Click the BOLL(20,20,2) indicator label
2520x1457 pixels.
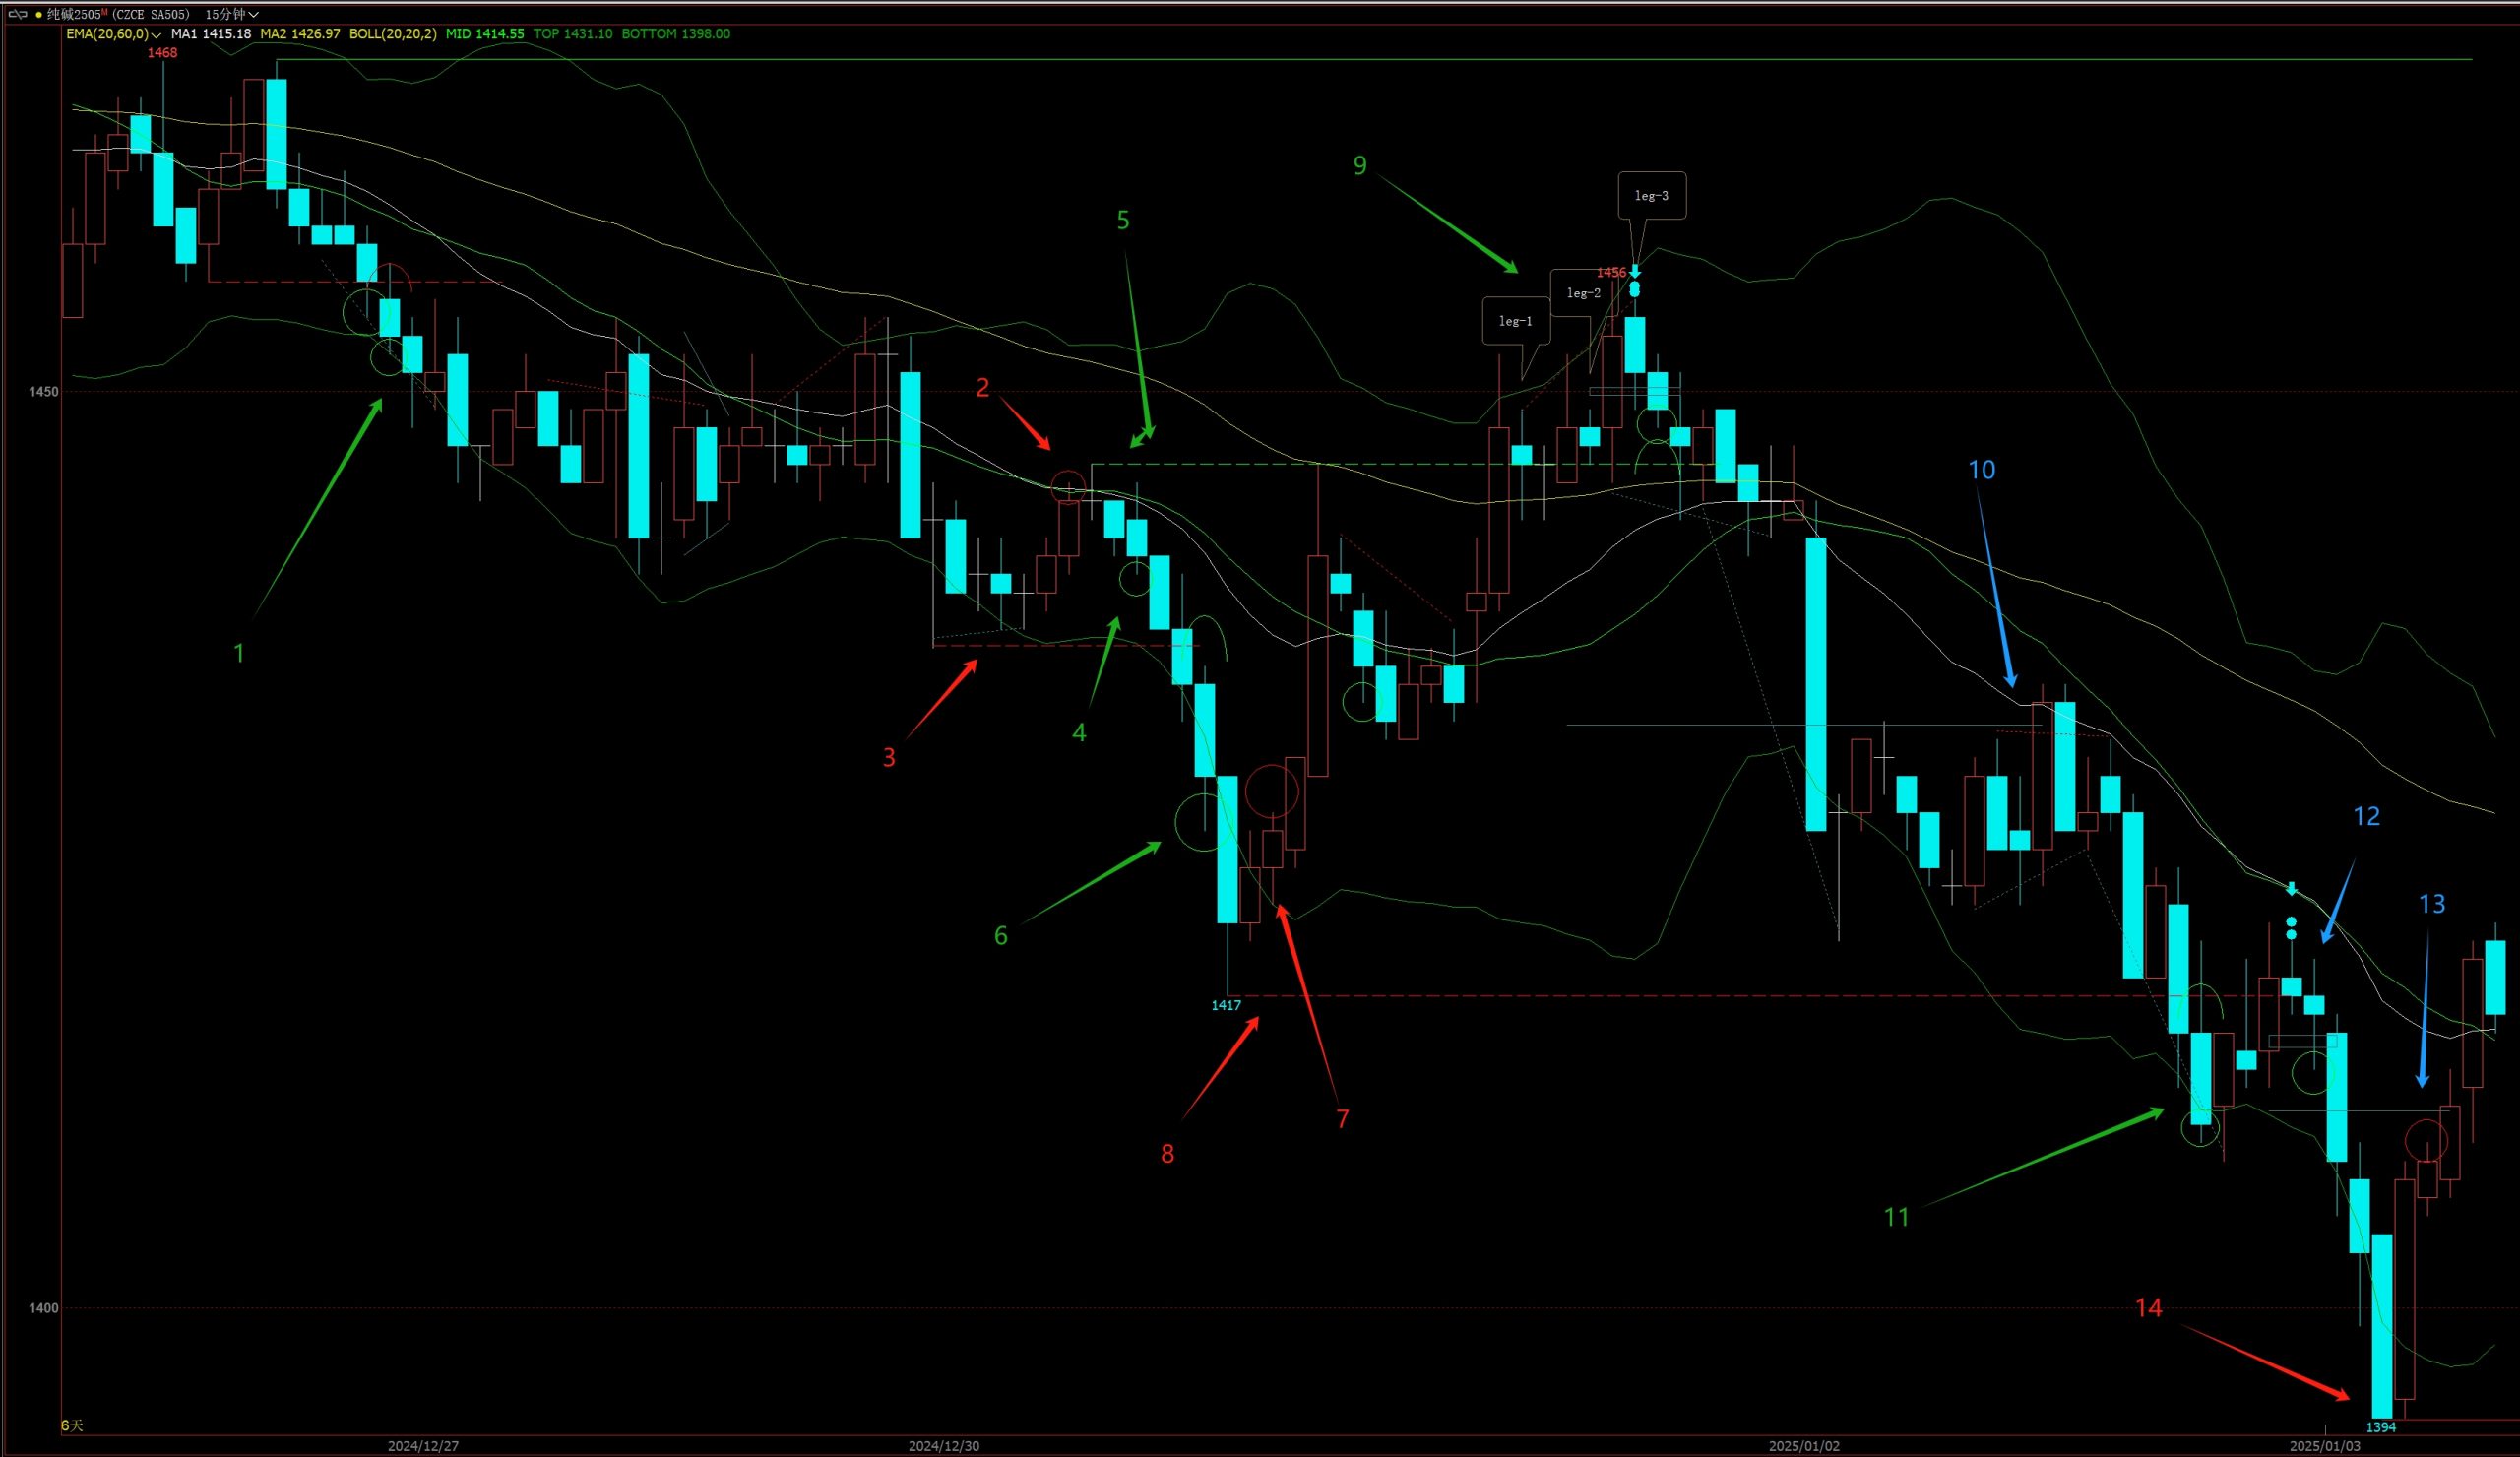click(x=392, y=34)
